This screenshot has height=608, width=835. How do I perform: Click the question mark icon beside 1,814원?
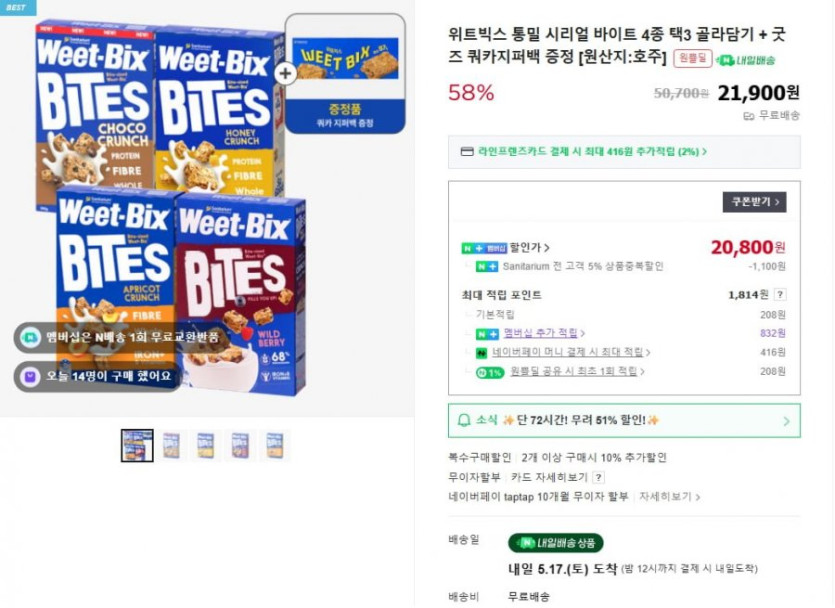pos(780,295)
